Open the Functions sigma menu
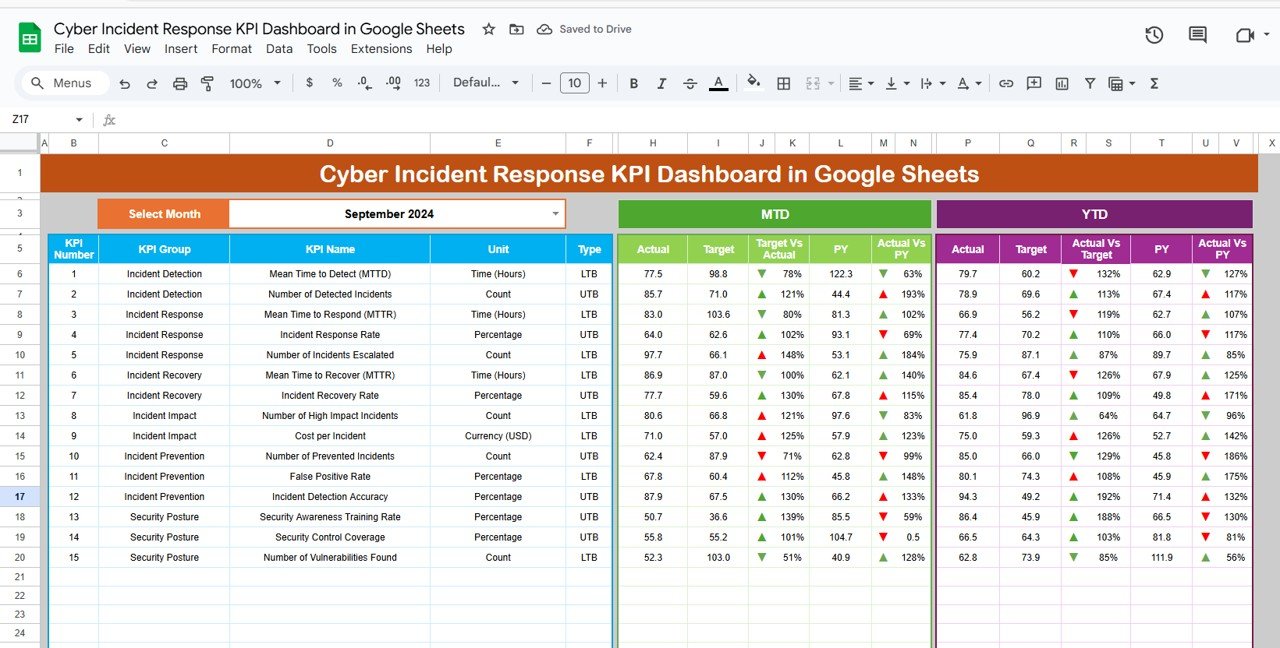 (x=1154, y=83)
